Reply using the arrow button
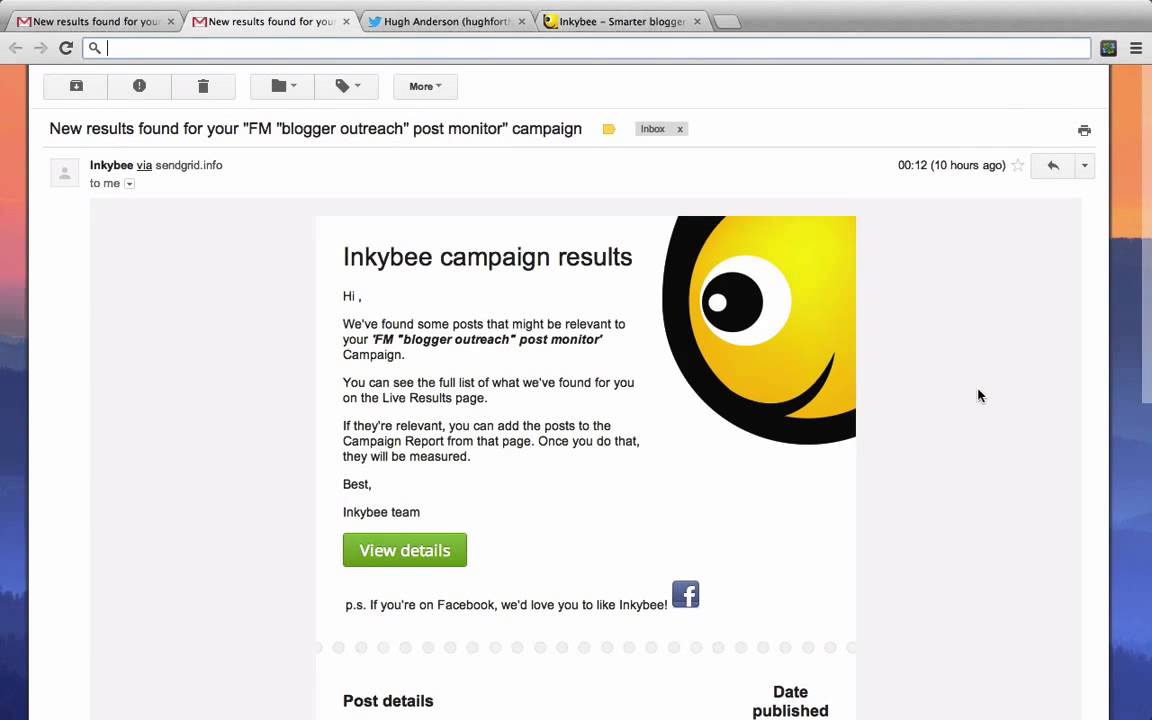The width and height of the screenshot is (1152, 720). click(x=1053, y=166)
